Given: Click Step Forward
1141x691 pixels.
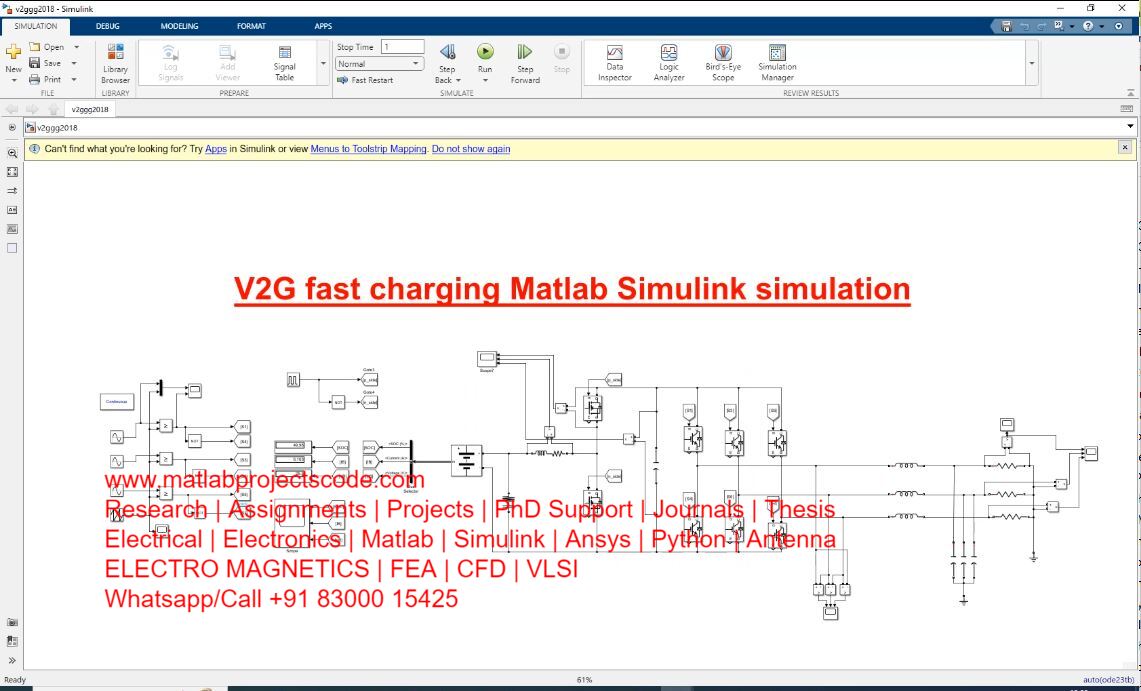Looking at the screenshot, I should pyautogui.click(x=525, y=63).
